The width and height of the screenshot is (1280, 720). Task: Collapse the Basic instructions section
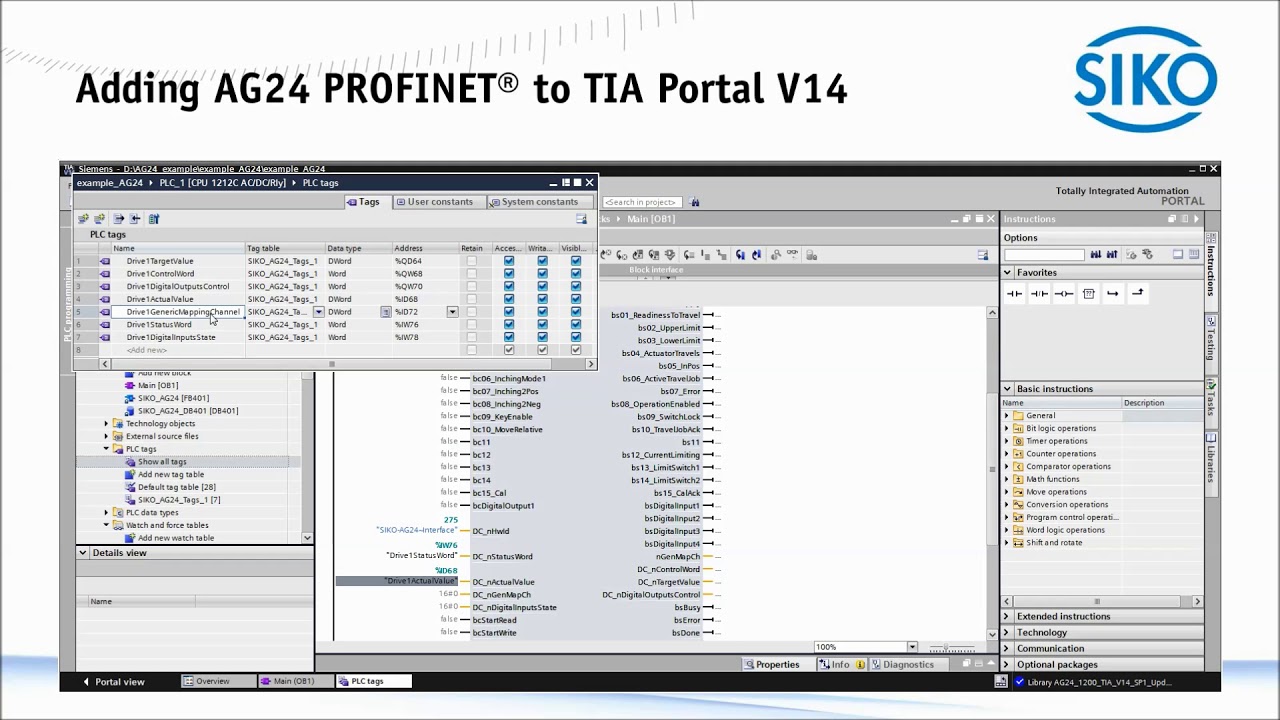pyautogui.click(x=1008, y=388)
